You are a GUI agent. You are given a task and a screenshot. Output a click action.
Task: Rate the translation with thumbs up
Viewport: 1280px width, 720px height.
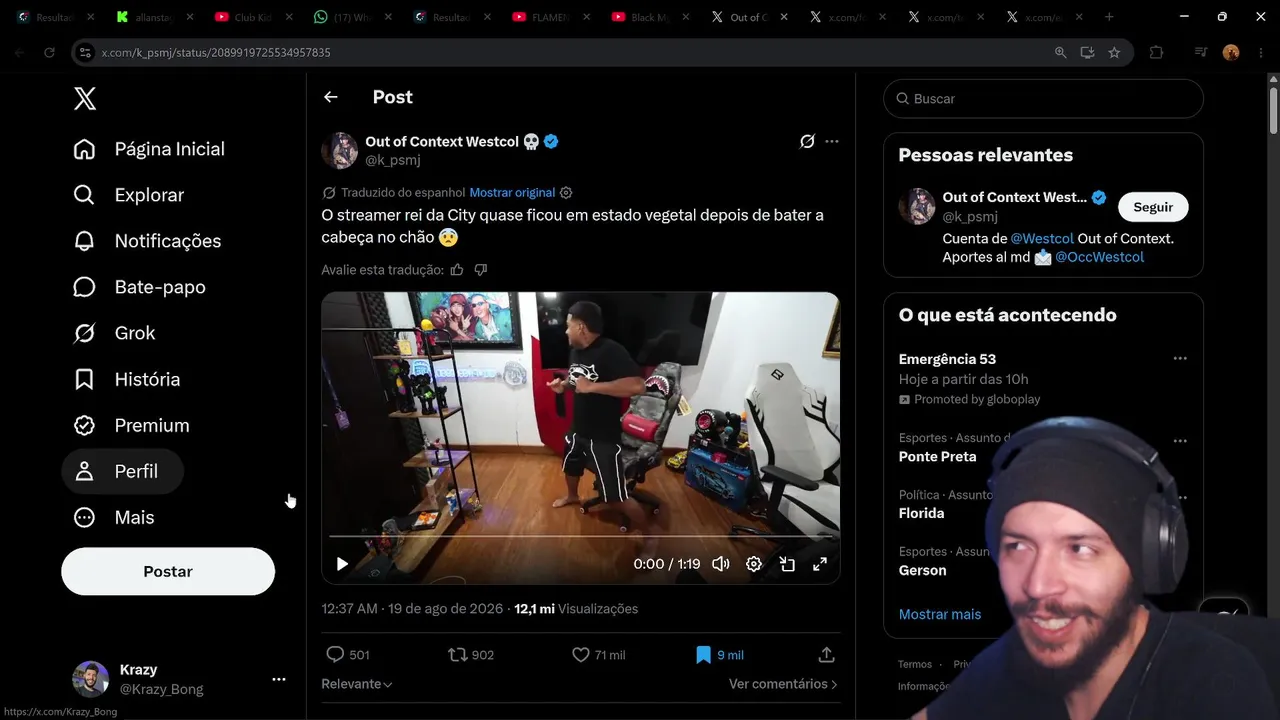[457, 269]
